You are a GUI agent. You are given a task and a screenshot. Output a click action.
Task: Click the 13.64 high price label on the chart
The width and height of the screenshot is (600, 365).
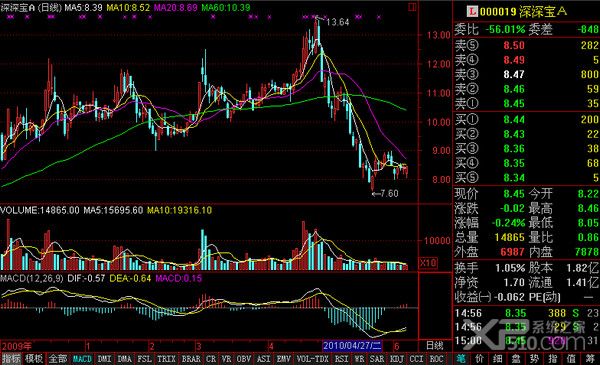(x=338, y=22)
